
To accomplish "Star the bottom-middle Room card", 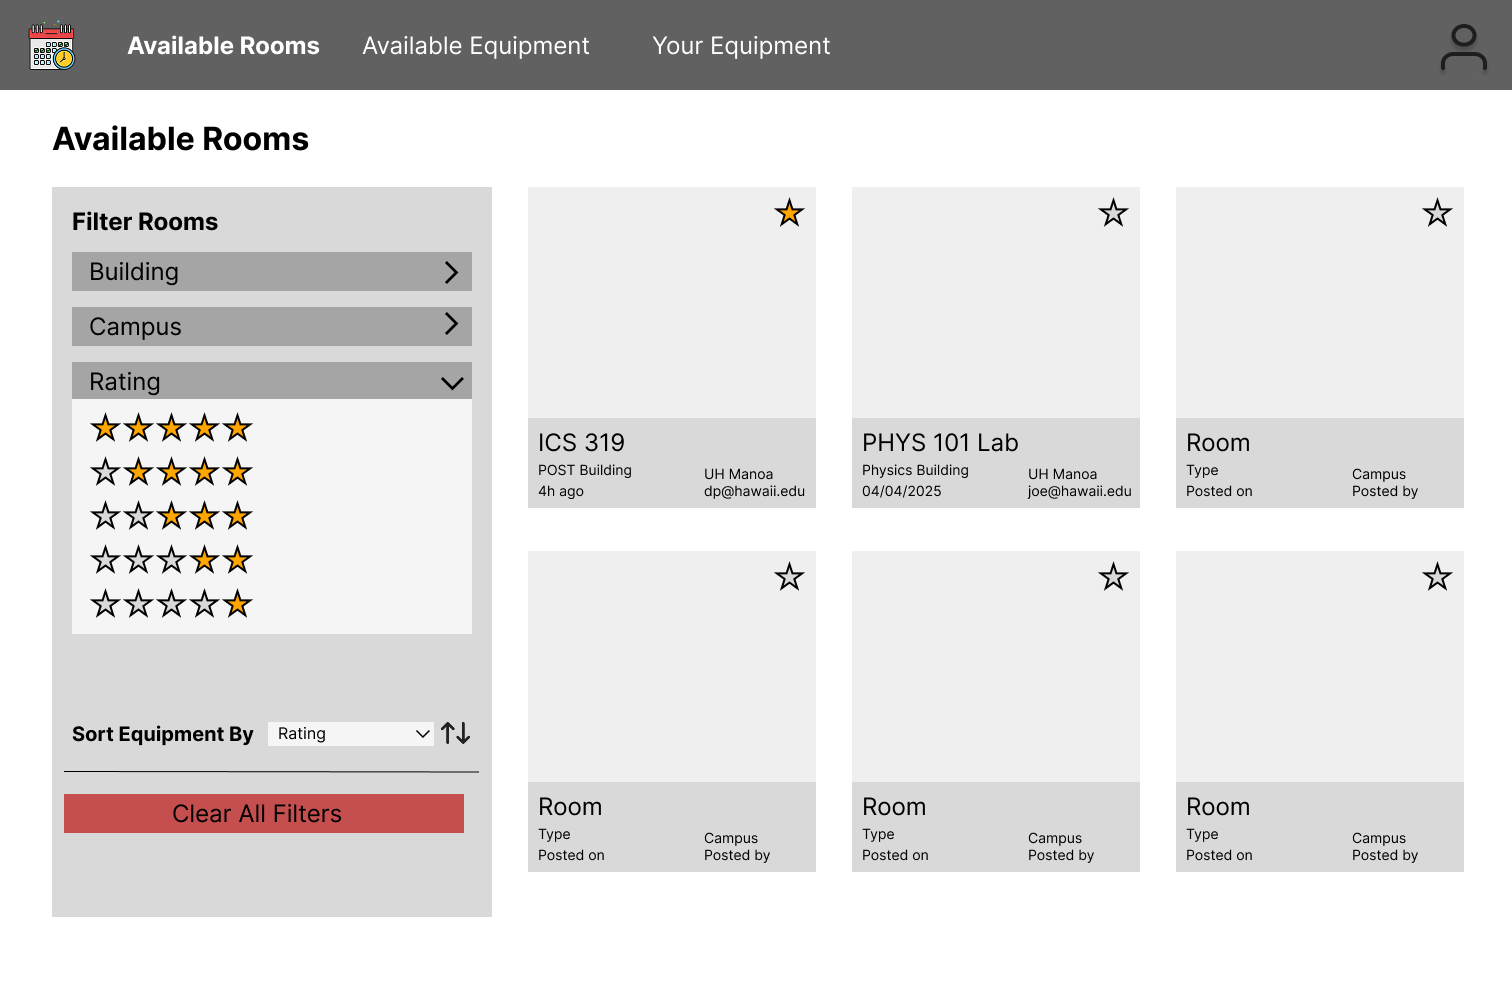I will coord(1113,577).
